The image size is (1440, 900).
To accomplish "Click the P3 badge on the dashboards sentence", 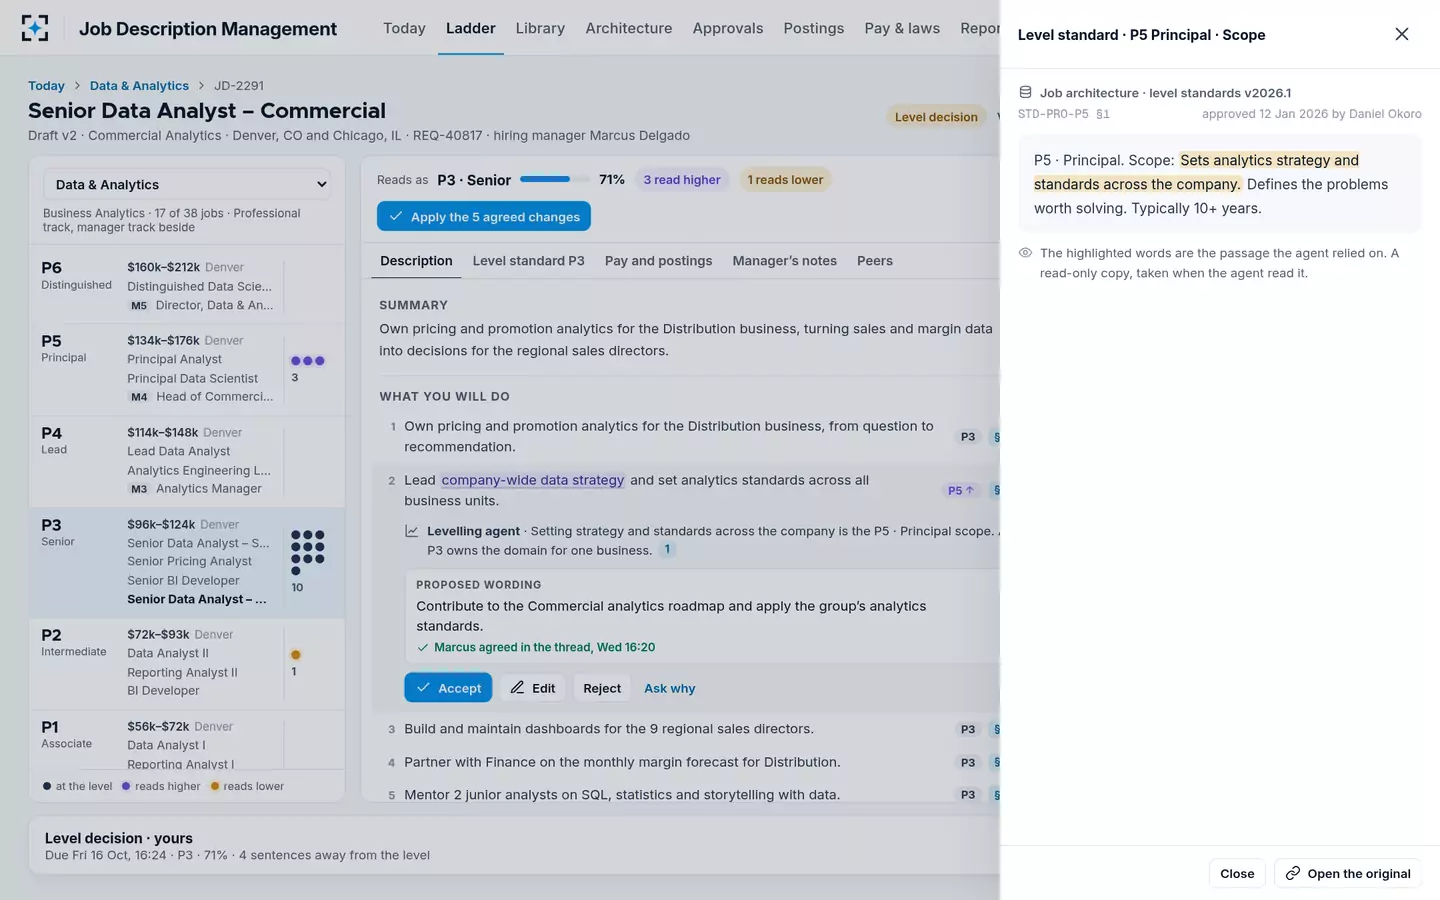I will tap(968, 729).
